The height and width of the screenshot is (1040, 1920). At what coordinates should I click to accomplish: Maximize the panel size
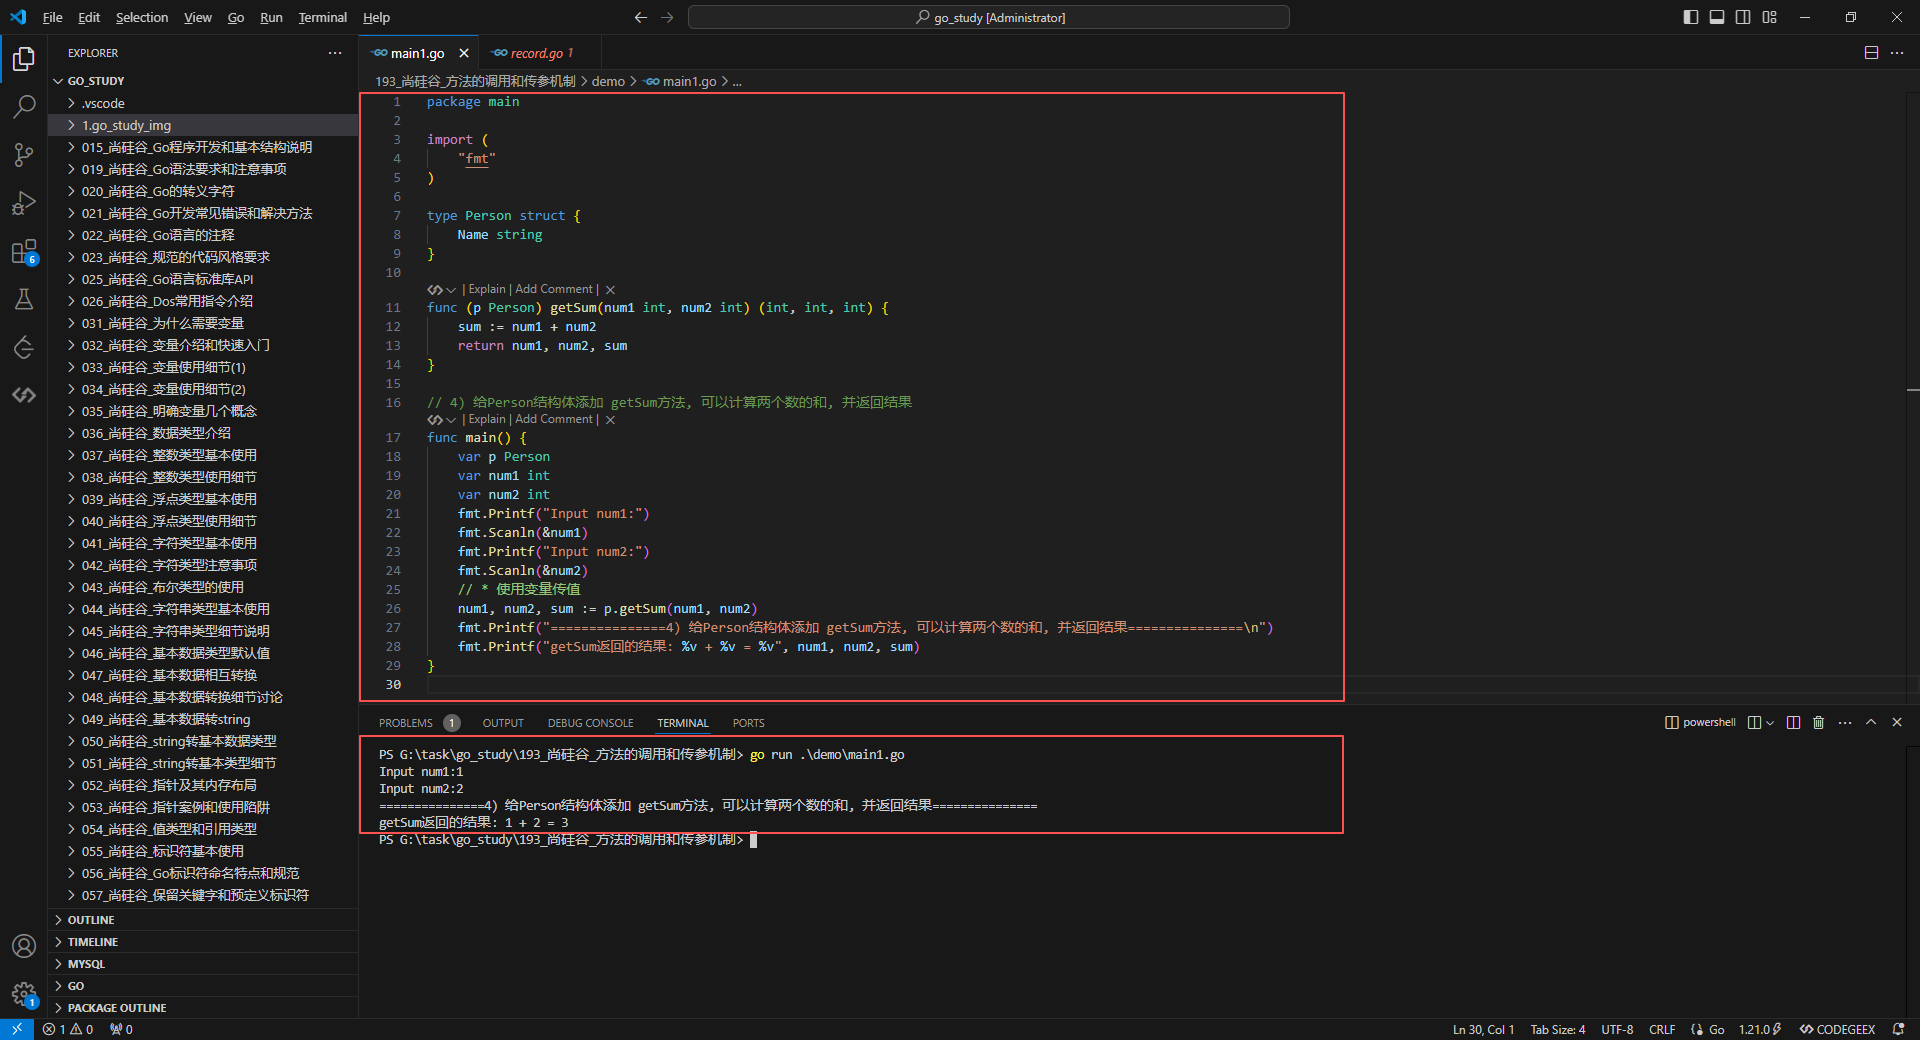[x=1871, y=722]
